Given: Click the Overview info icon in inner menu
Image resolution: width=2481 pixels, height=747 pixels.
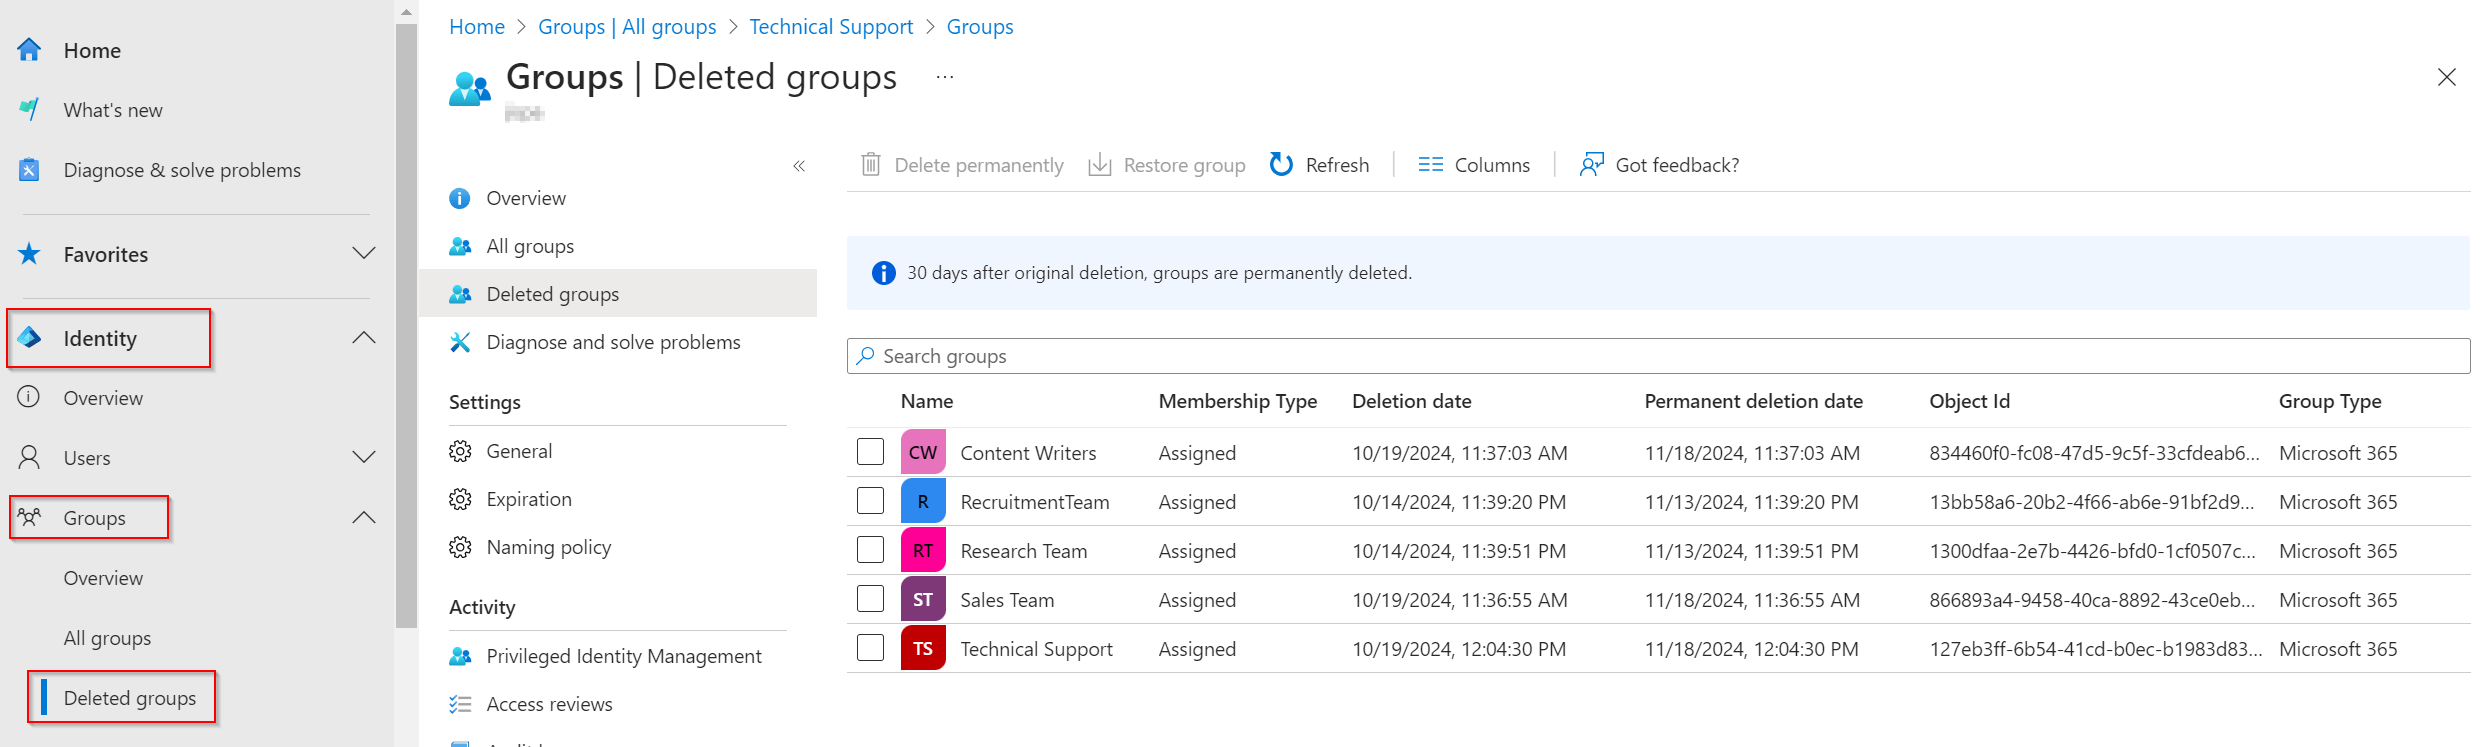Looking at the screenshot, I should click(x=460, y=198).
